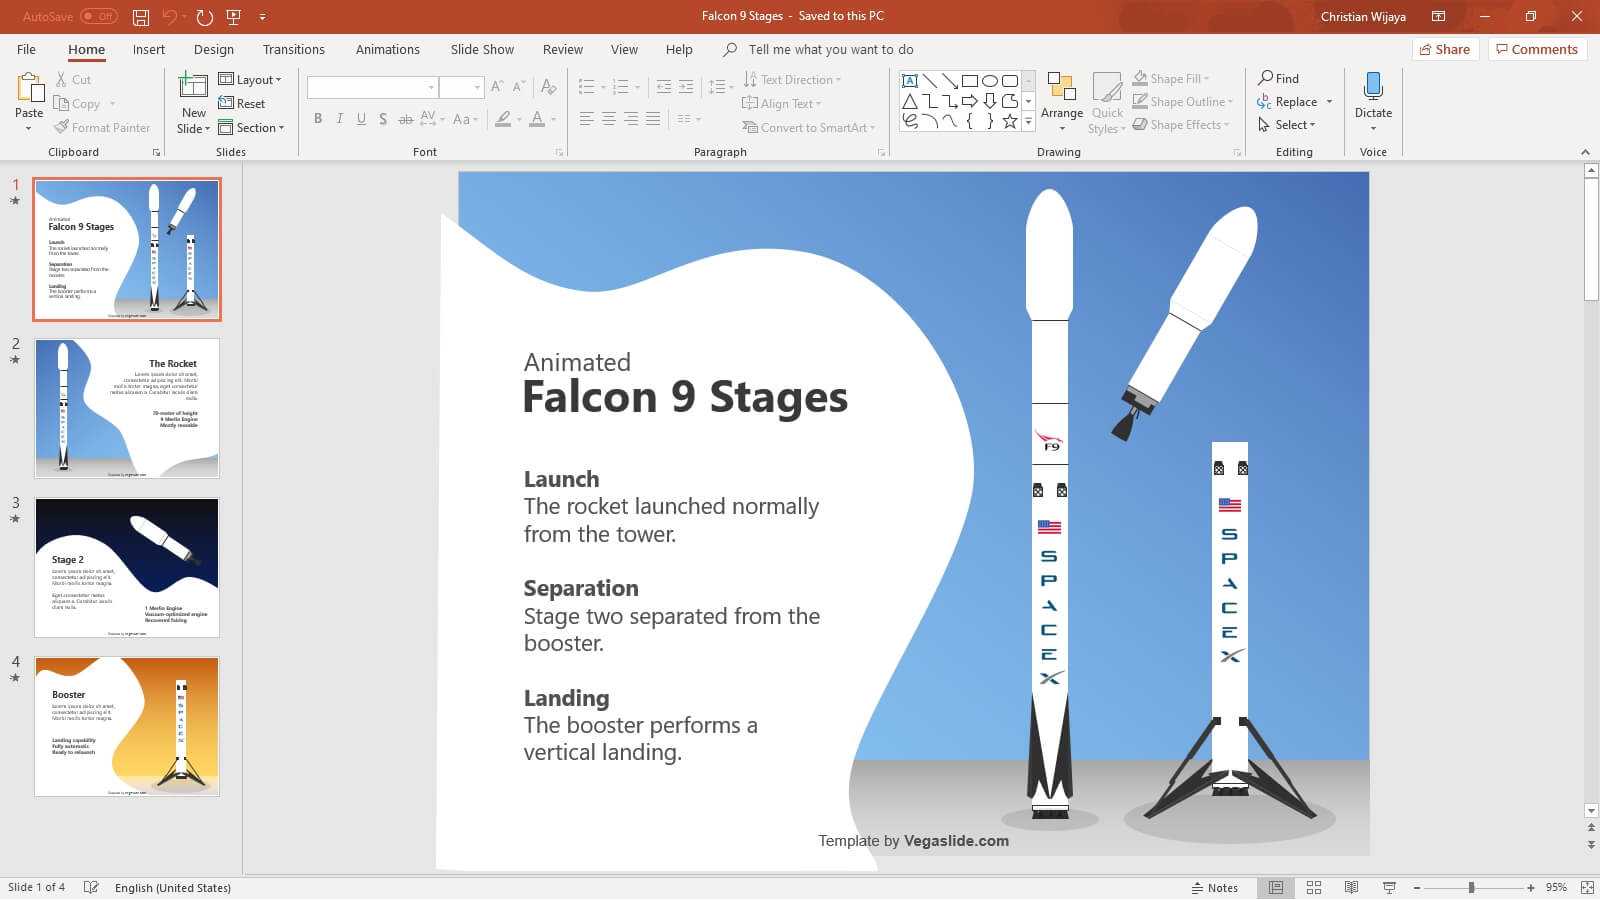Image resolution: width=1600 pixels, height=900 pixels.
Task: Insert a text box shape
Action: point(909,81)
